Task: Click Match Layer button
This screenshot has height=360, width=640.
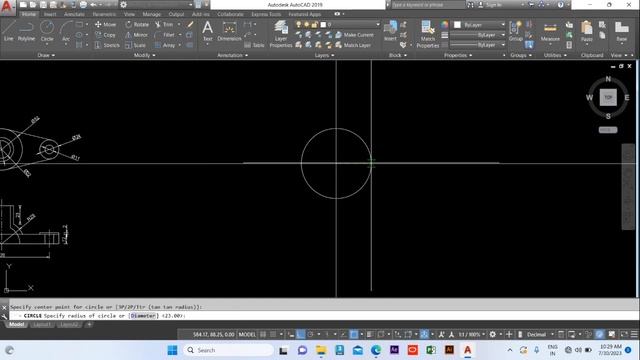Action: point(353,45)
